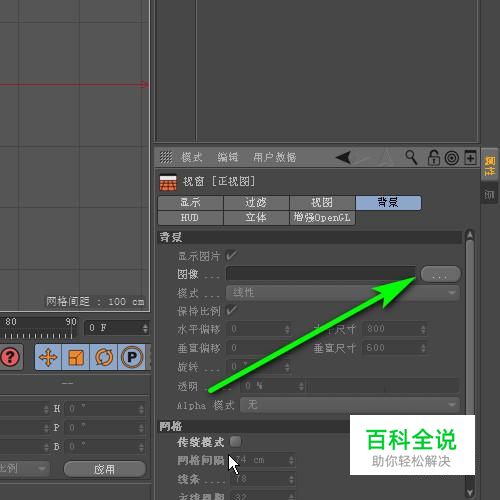The image size is (500, 500).
Task: Click scrollbar up arrow in attribute panel
Action: [470, 235]
